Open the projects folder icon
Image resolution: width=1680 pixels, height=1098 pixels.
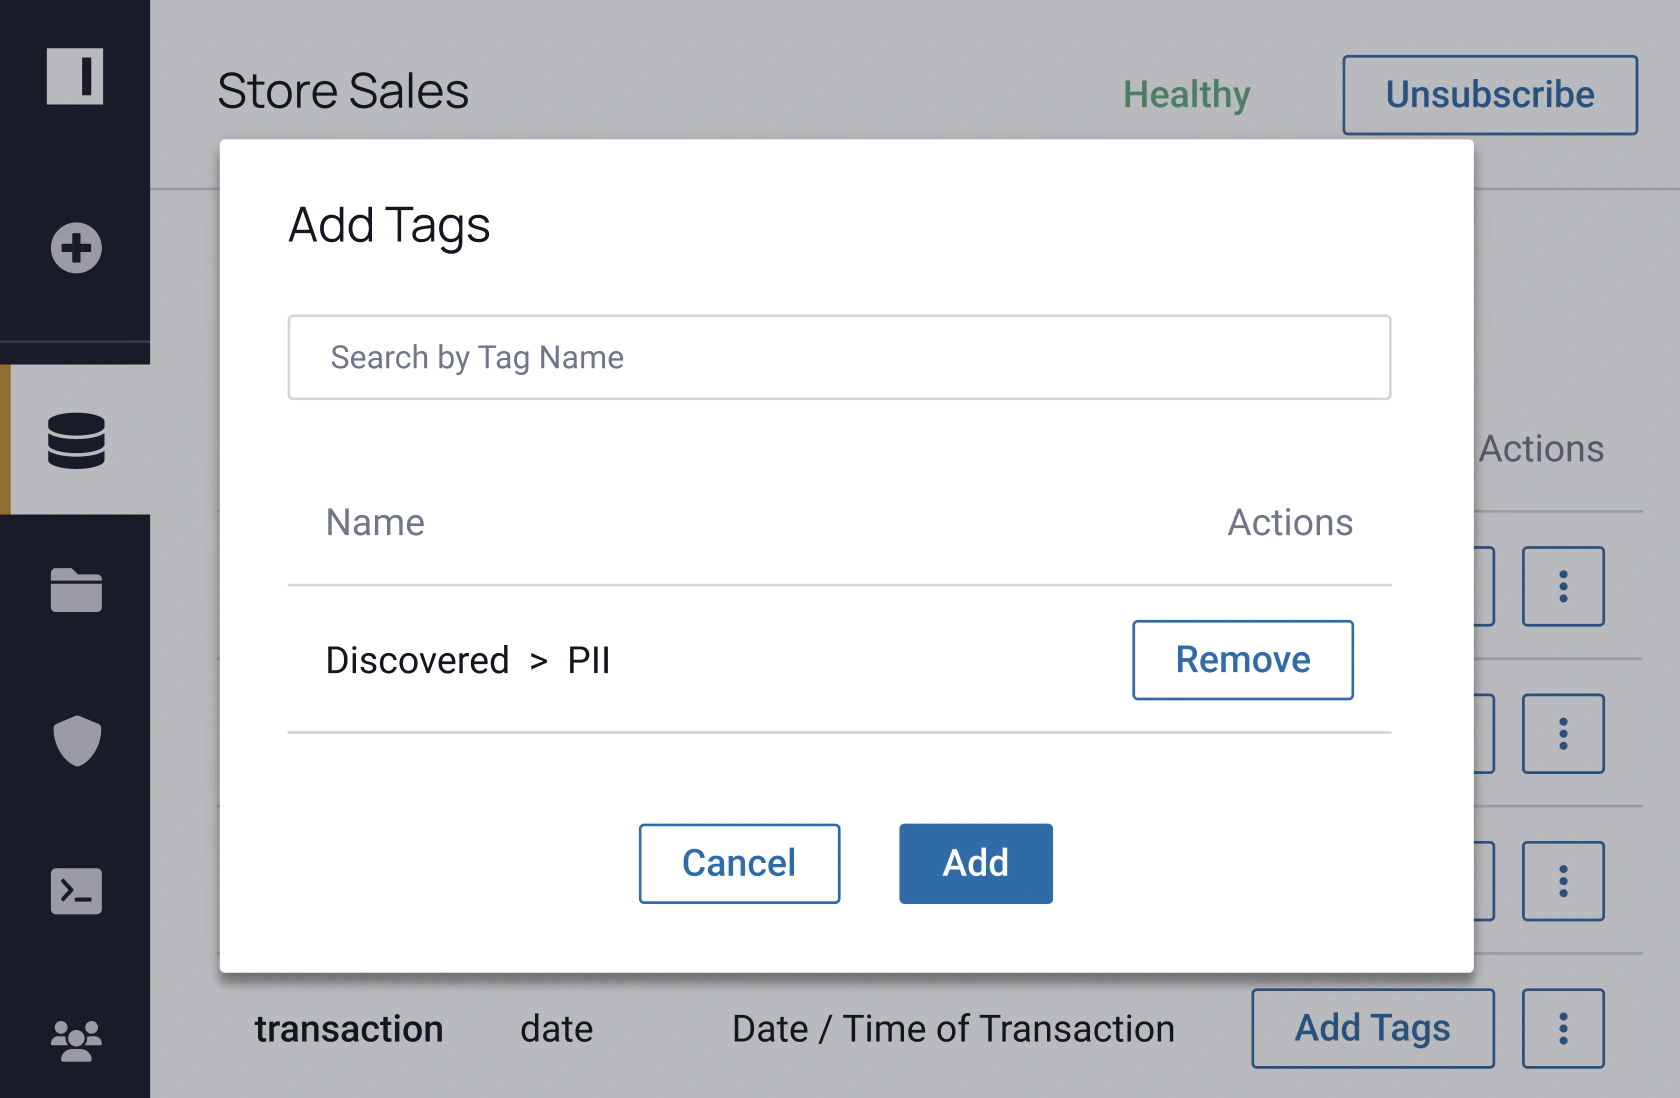tap(76, 590)
